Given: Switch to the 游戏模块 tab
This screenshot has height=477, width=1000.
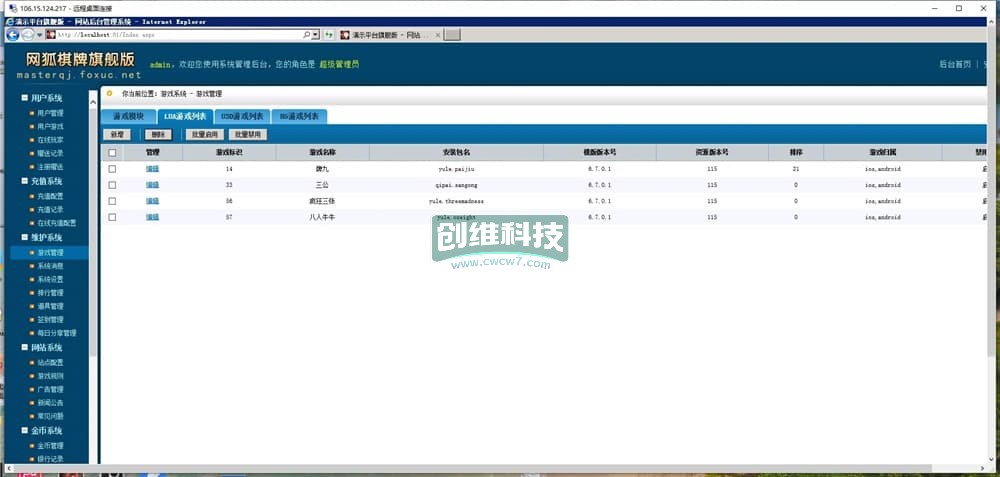Looking at the screenshot, I should click(128, 117).
